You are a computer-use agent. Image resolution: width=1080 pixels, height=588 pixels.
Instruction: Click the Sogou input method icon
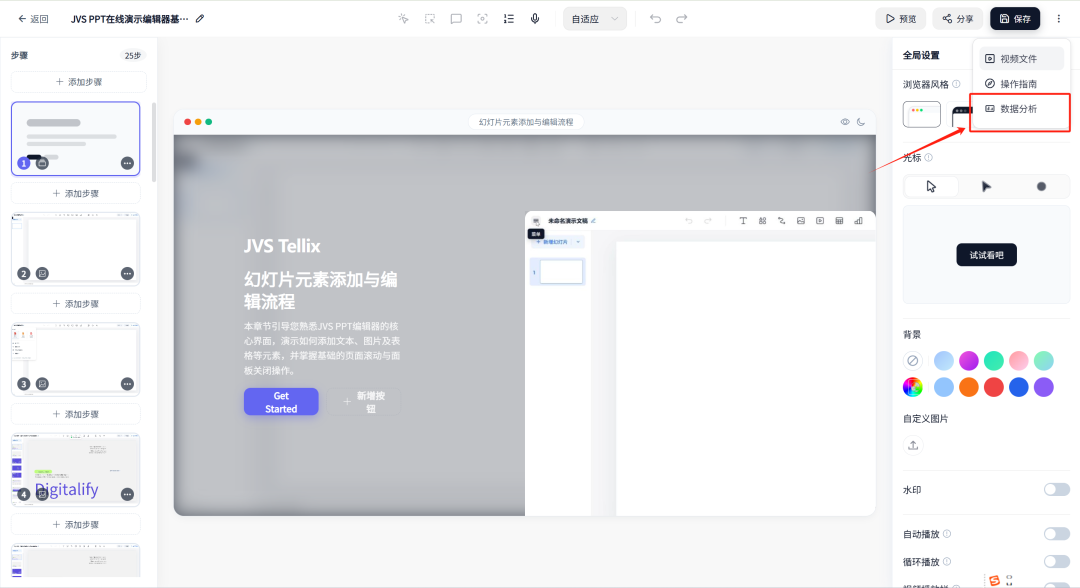coord(994,580)
